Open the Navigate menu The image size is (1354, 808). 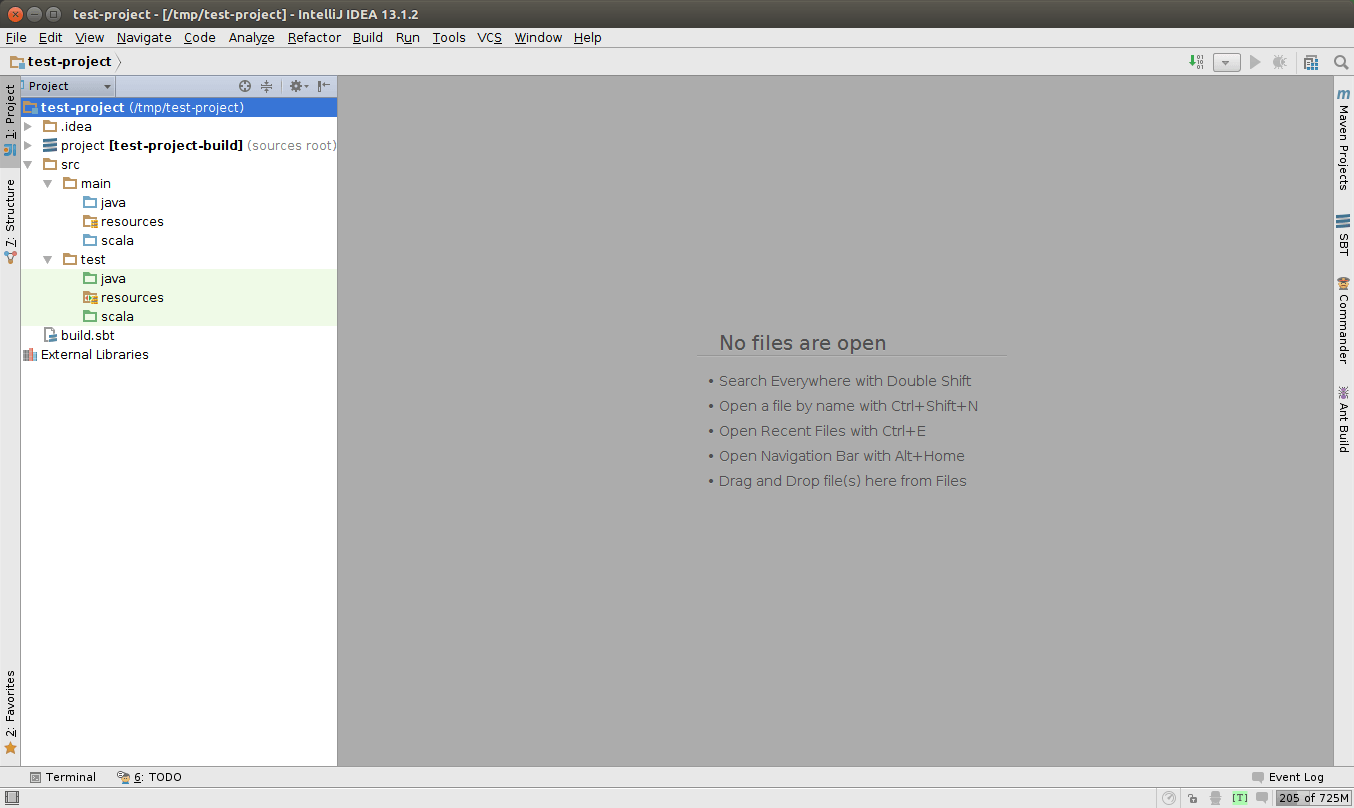tap(144, 37)
